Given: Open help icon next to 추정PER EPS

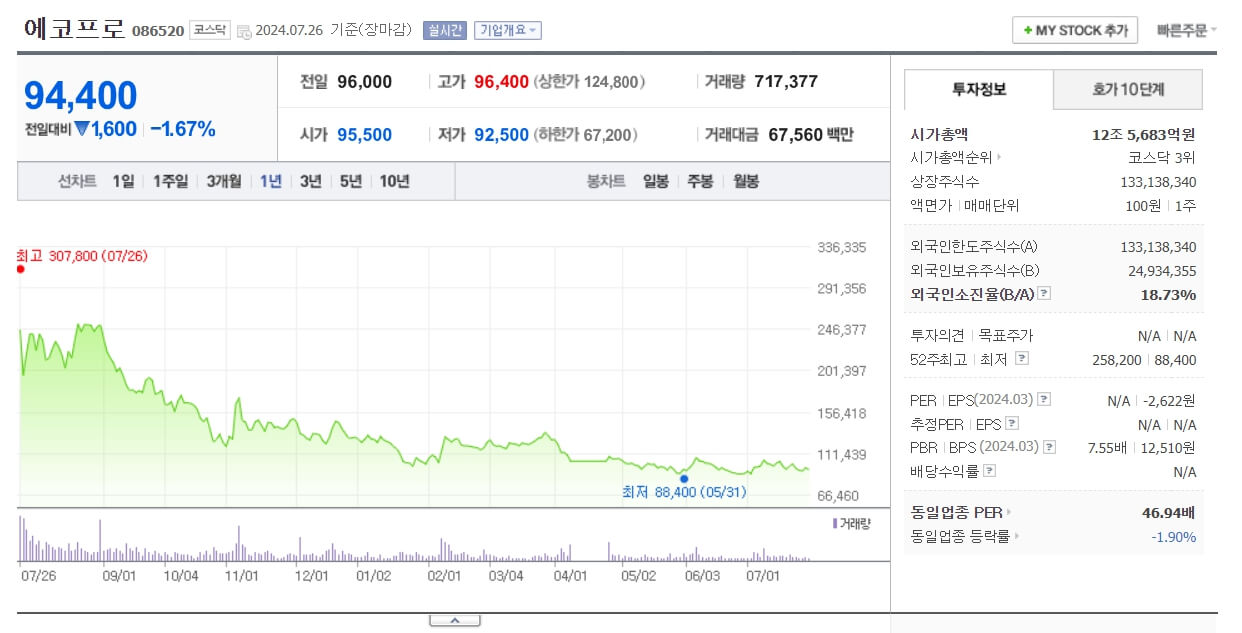Looking at the screenshot, I should point(1014,424).
